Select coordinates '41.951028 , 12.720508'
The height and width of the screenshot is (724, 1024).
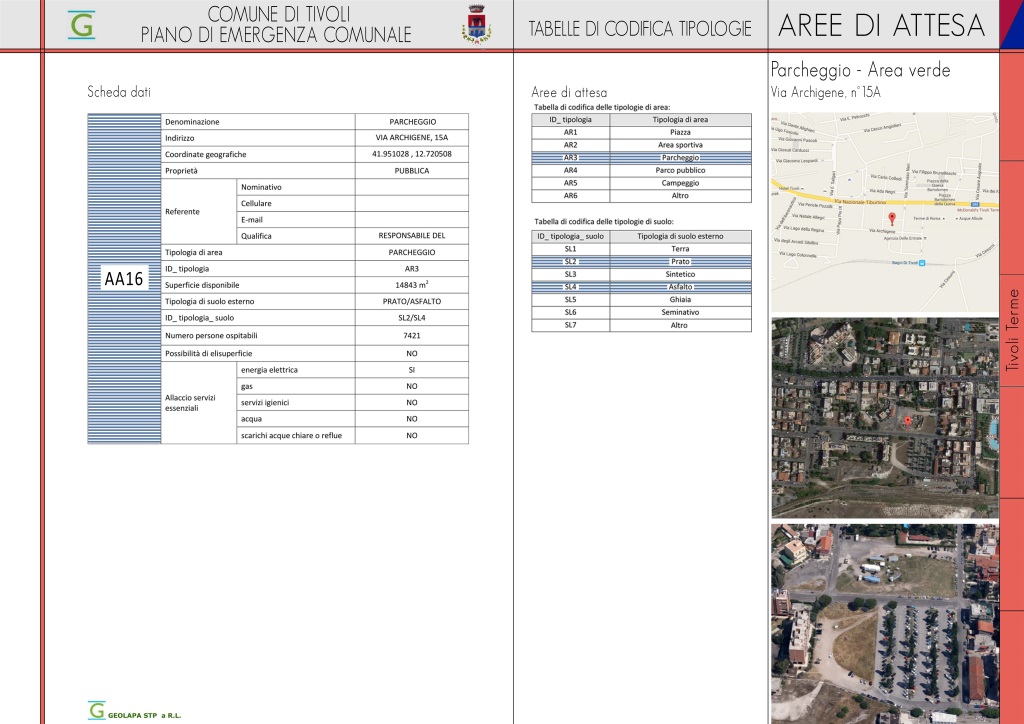click(412, 154)
